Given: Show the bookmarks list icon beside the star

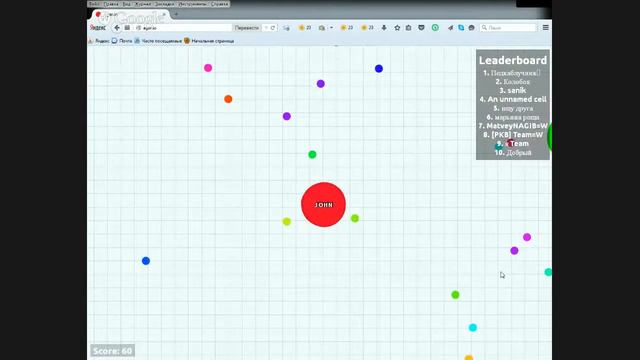Looking at the screenshot, I should [x=409, y=28].
